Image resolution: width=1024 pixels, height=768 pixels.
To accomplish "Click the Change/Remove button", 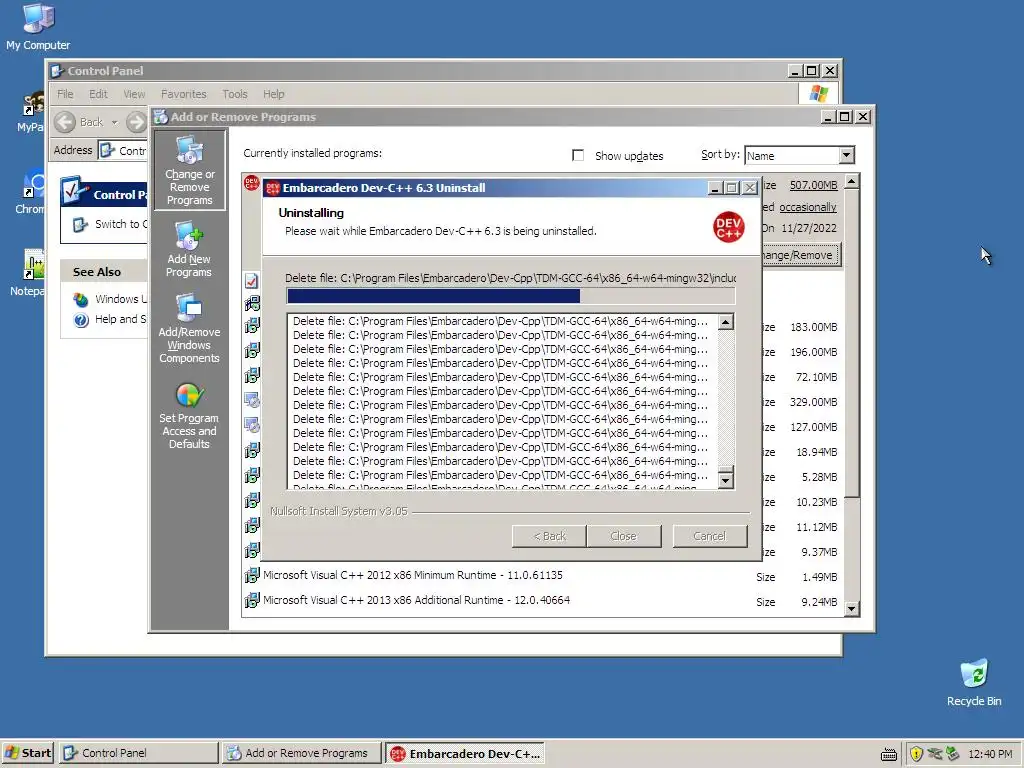I will [801, 255].
